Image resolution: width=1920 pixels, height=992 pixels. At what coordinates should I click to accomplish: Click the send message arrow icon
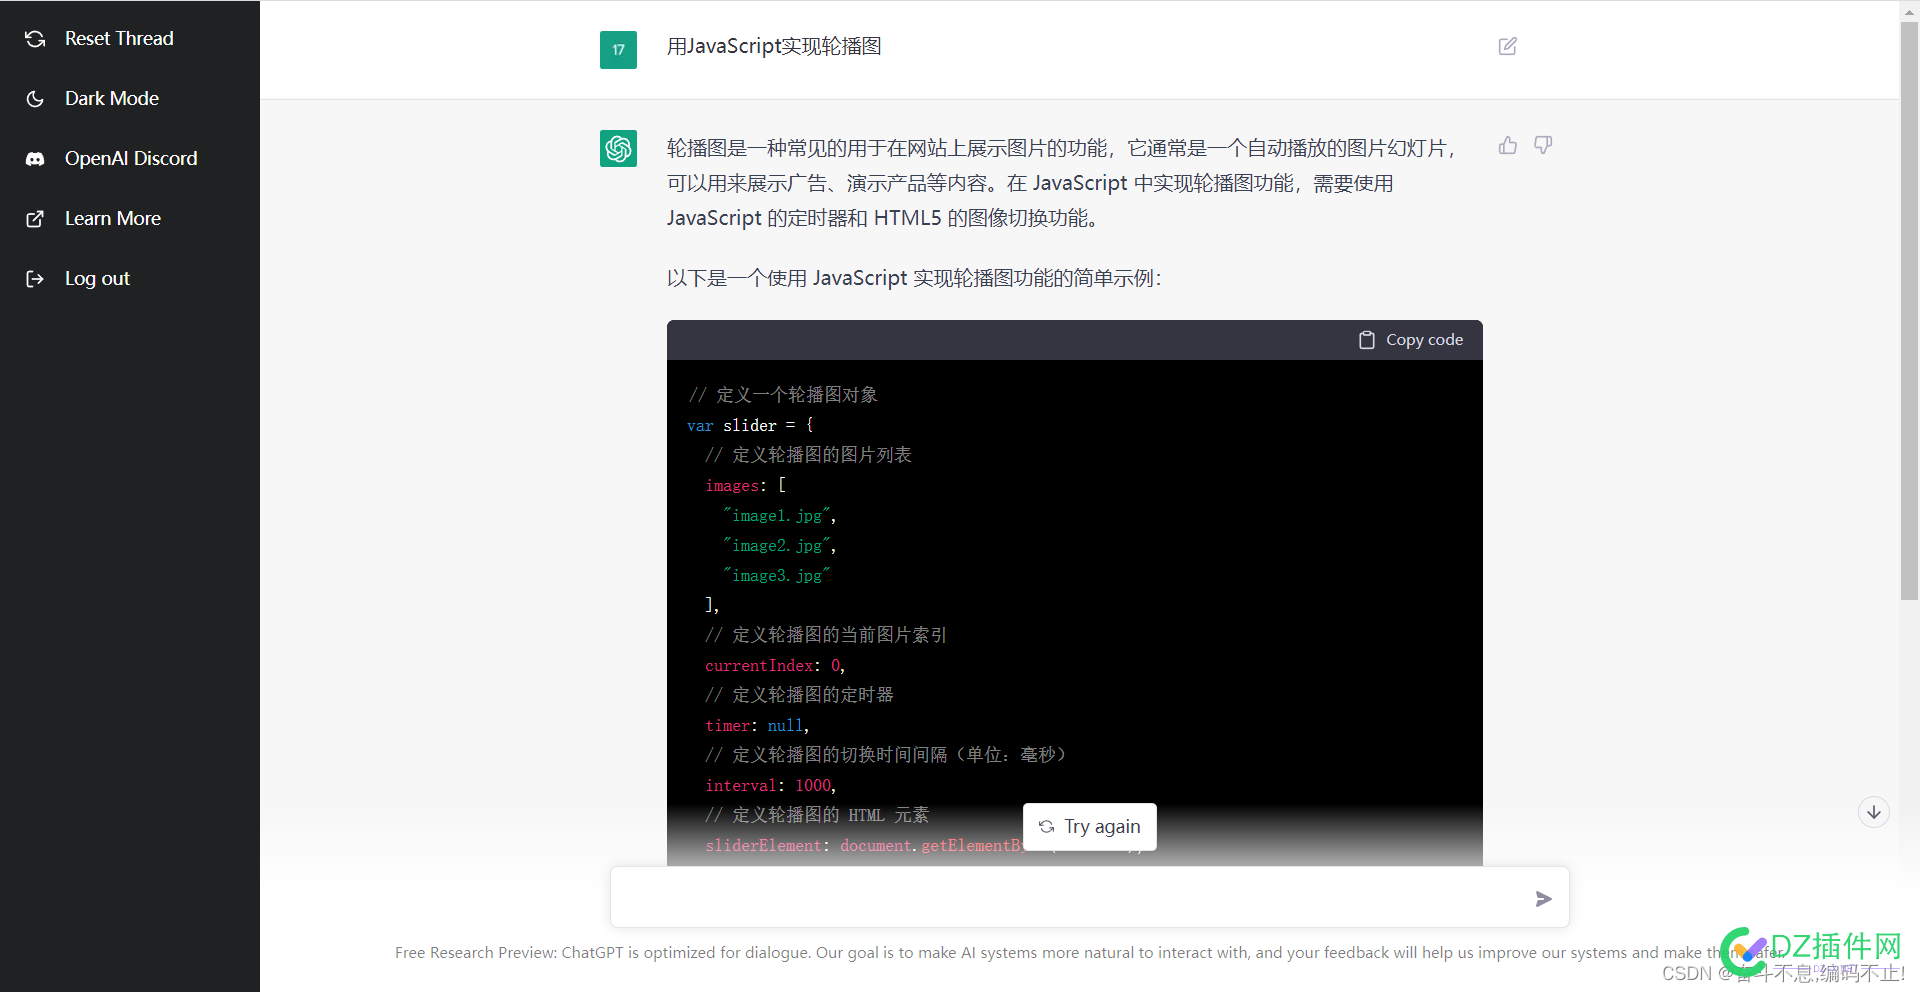click(1543, 899)
